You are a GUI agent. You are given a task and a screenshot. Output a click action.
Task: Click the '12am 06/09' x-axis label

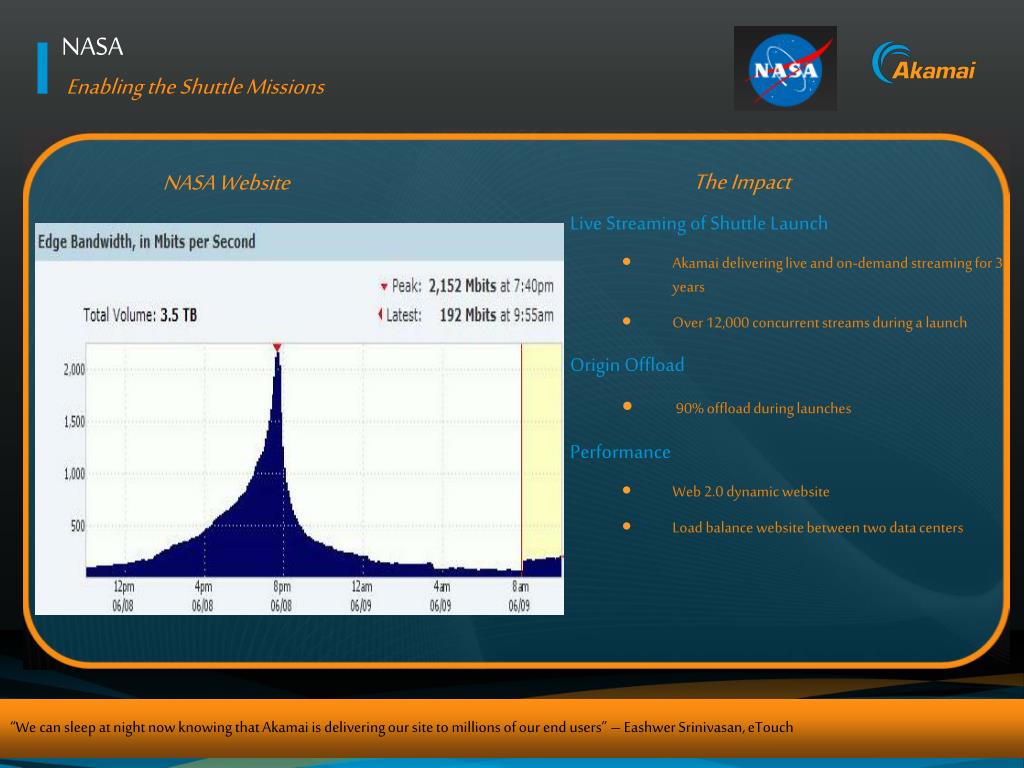[x=361, y=596]
